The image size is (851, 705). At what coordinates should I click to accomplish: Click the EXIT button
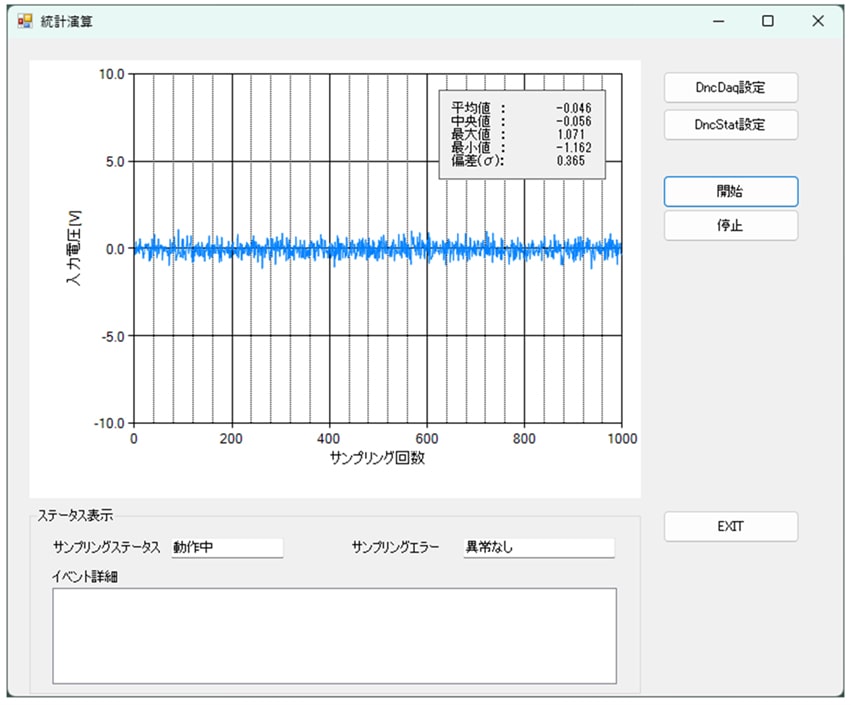730,527
